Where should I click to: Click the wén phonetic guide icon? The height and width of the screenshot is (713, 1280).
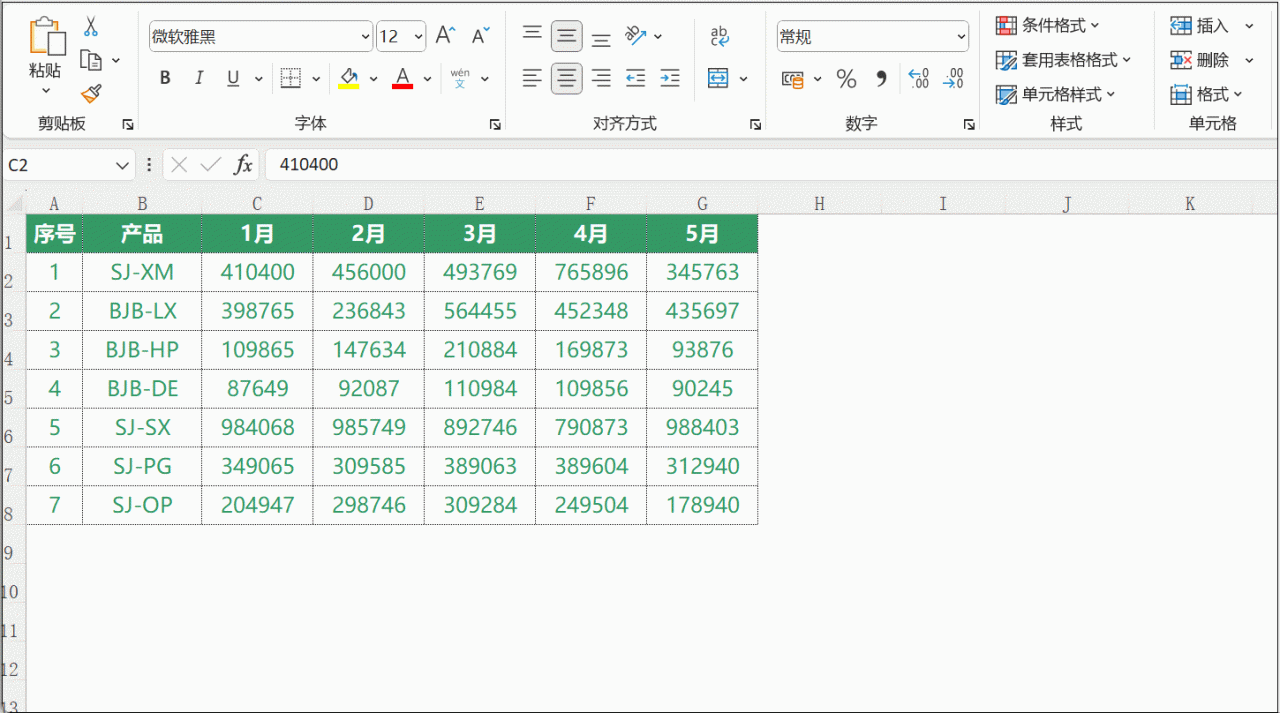[460, 78]
